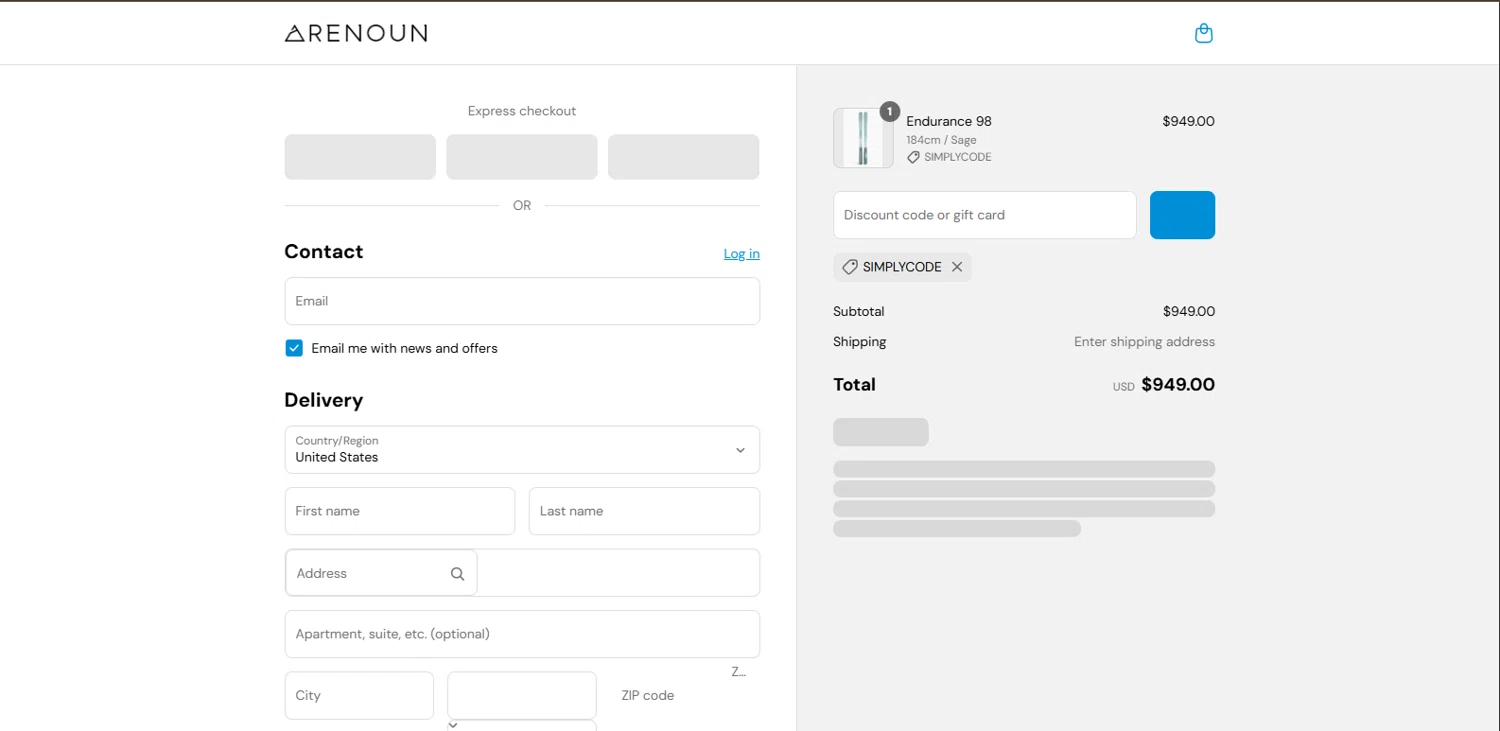Click the Email input field

pyautogui.click(x=522, y=301)
